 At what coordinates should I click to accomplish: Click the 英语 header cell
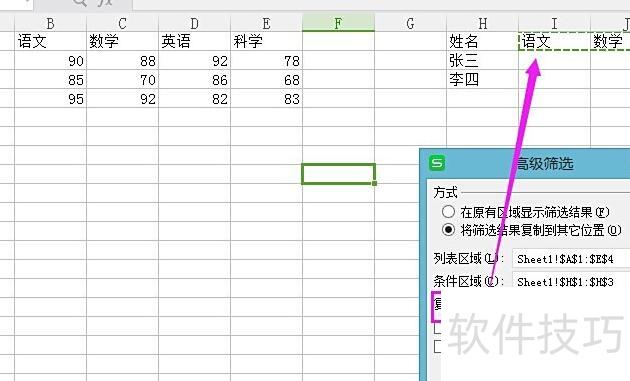(194, 41)
